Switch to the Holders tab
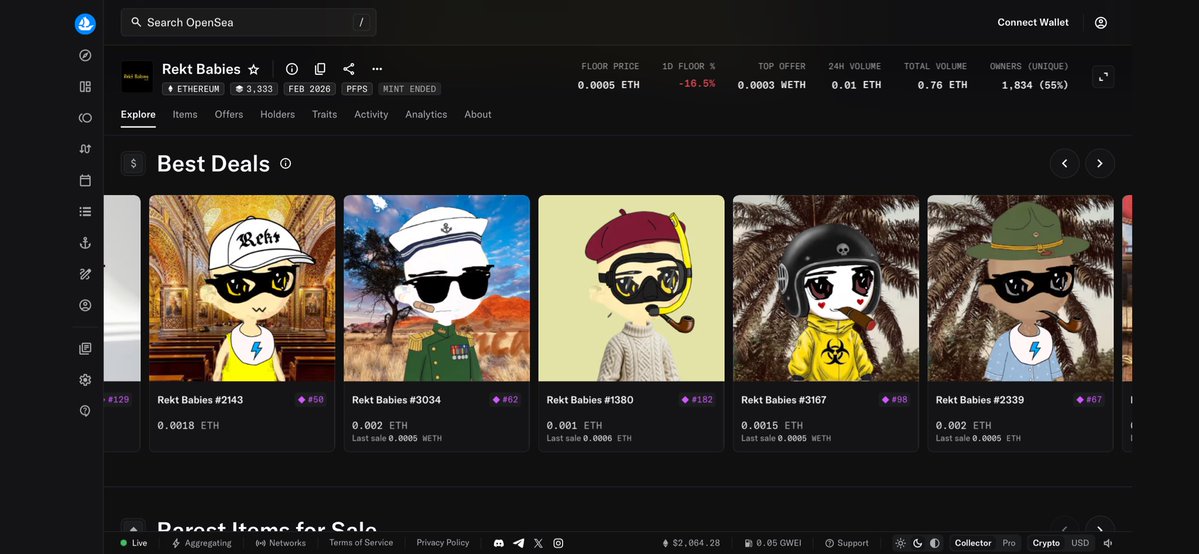 278,114
